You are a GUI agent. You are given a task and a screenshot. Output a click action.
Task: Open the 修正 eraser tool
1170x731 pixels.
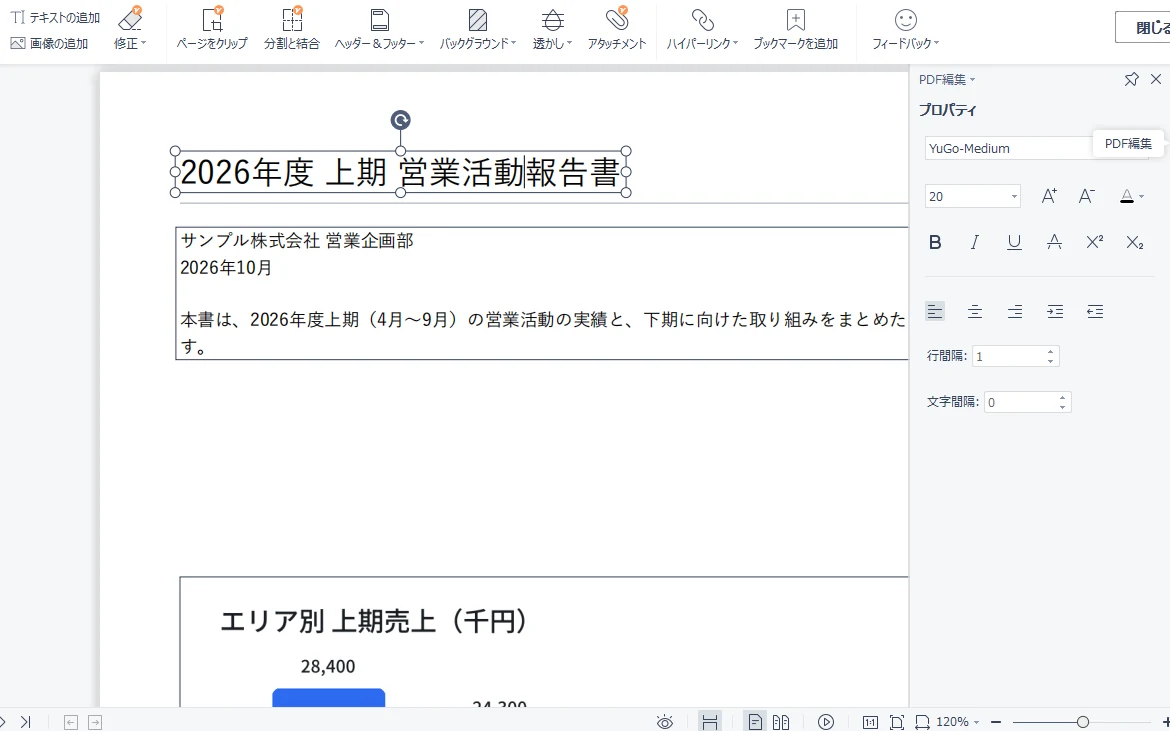(x=130, y=28)
